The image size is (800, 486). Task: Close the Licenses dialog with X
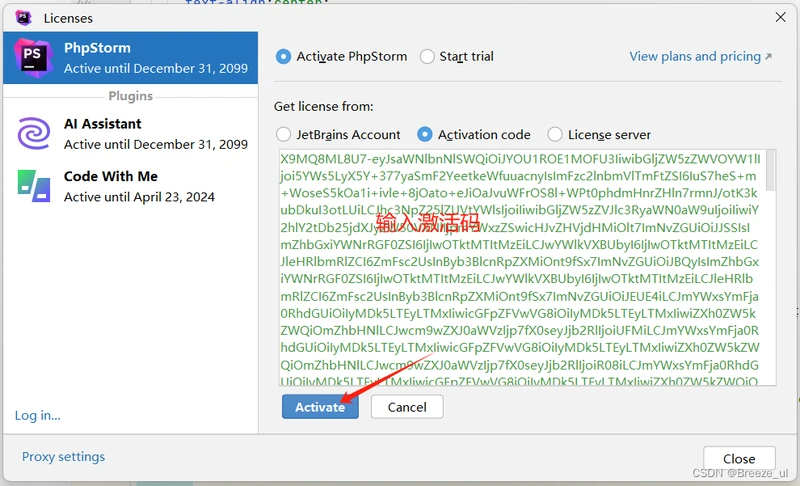pos(780,17)
